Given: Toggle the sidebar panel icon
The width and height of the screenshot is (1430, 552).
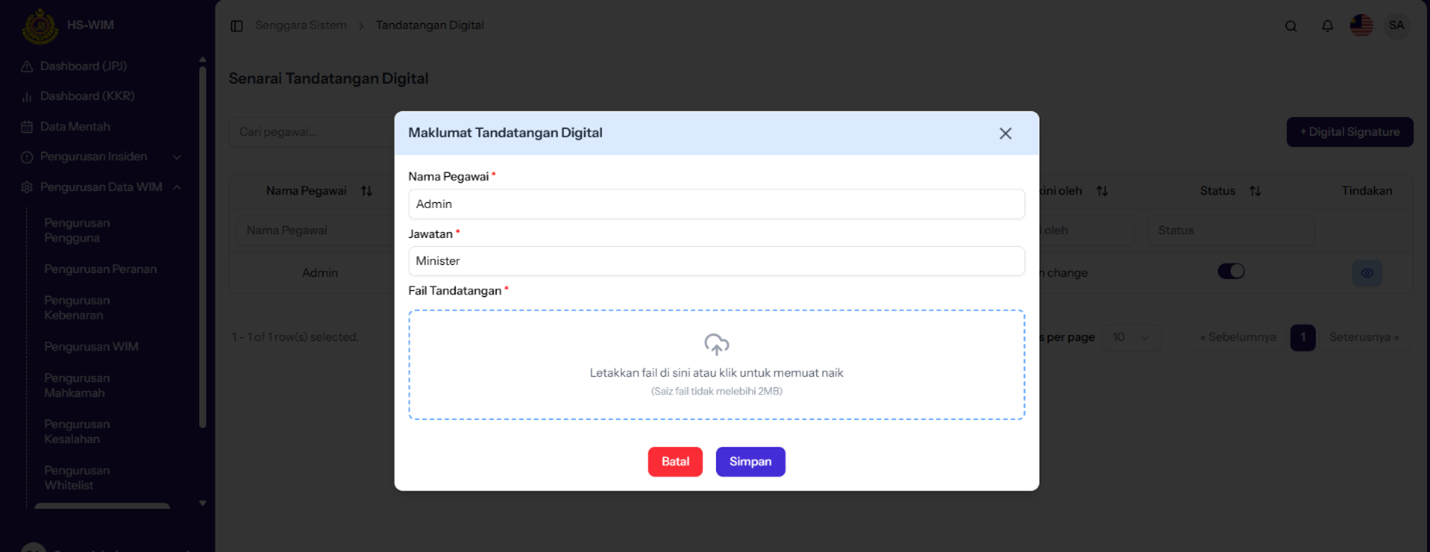Looking at the screenshot, I should (x=237, y=26).
